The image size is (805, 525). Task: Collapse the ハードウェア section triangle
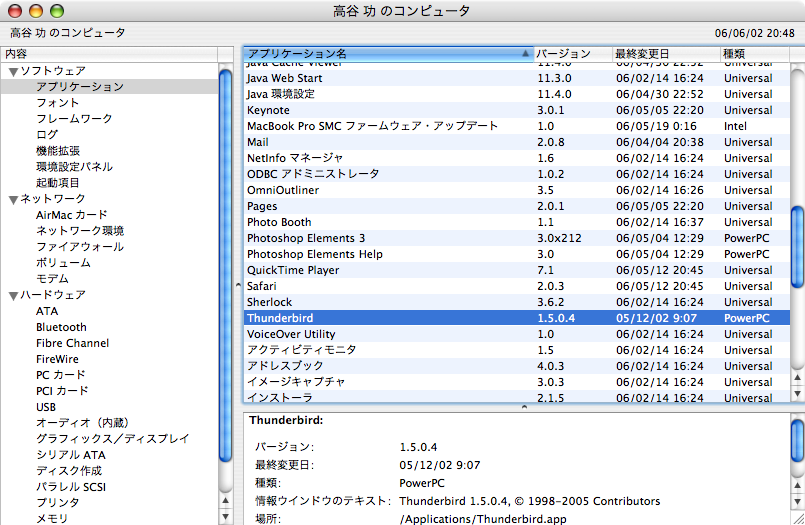click(13, 296)
